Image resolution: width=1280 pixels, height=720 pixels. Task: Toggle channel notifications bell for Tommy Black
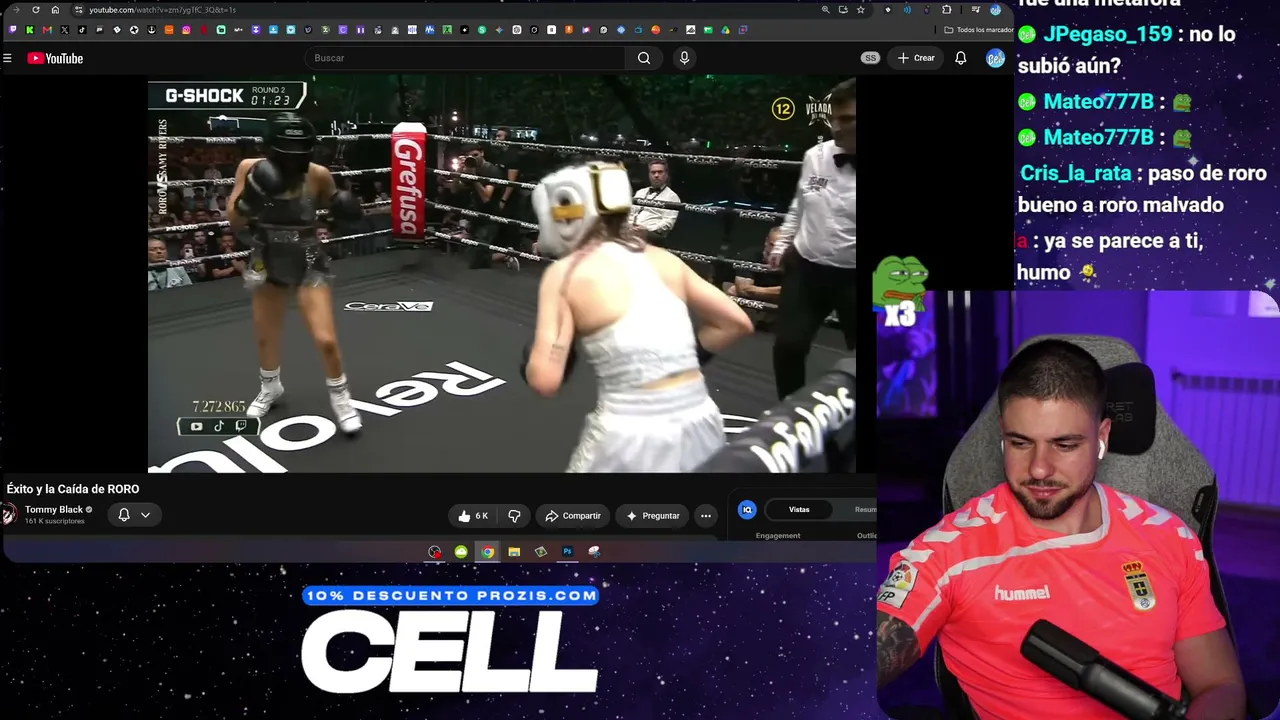124,515
